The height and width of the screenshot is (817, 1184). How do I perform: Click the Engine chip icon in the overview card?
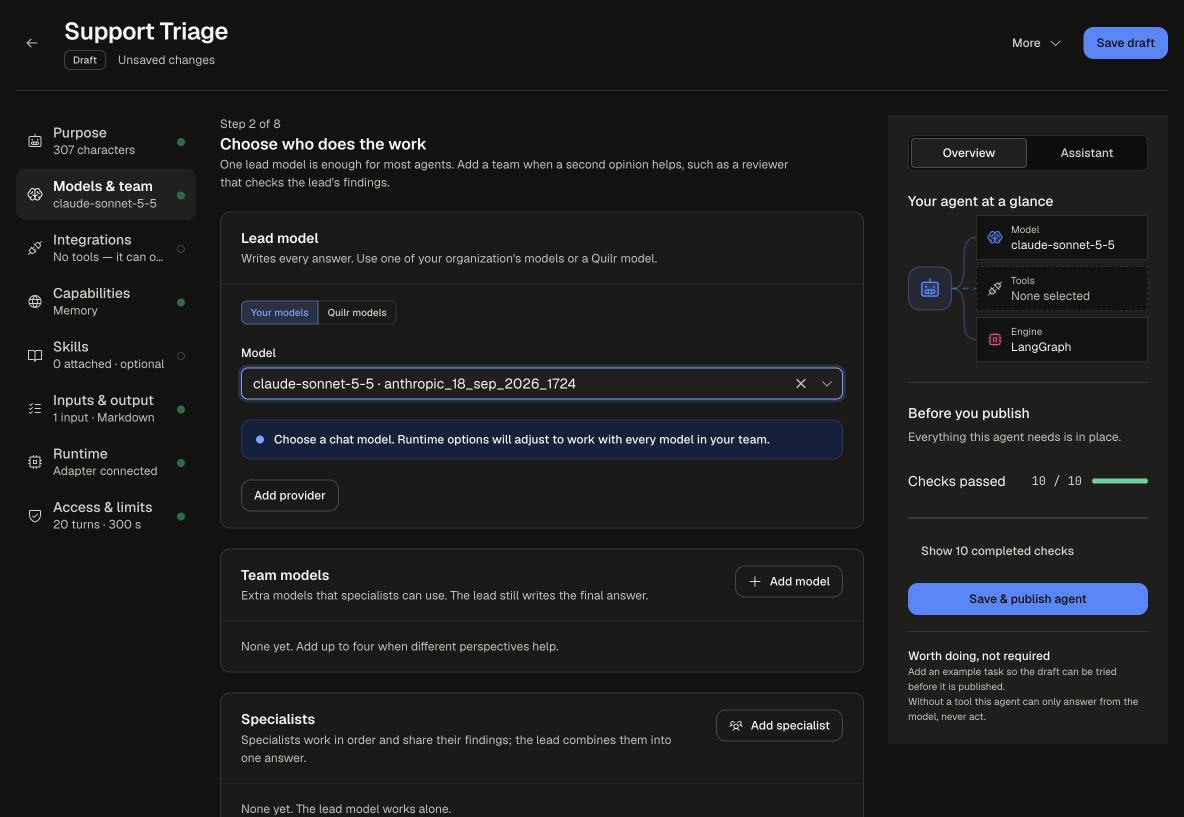[x=994, y=340]
